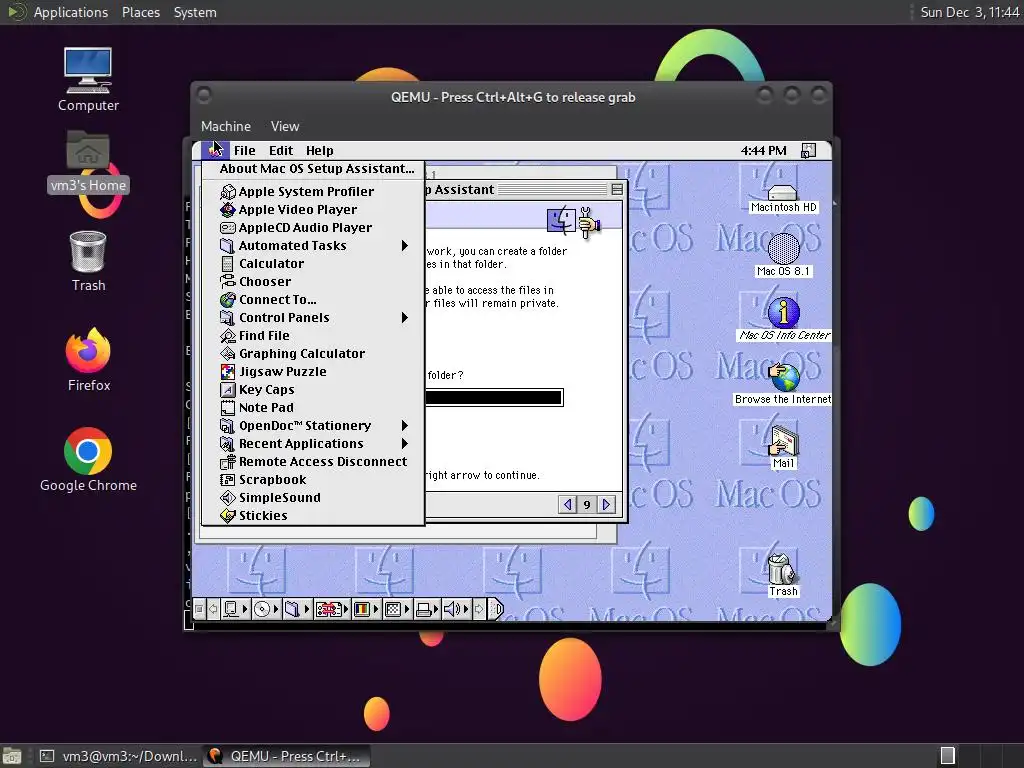Open the QEMU View menu

[x=285, y=126]
